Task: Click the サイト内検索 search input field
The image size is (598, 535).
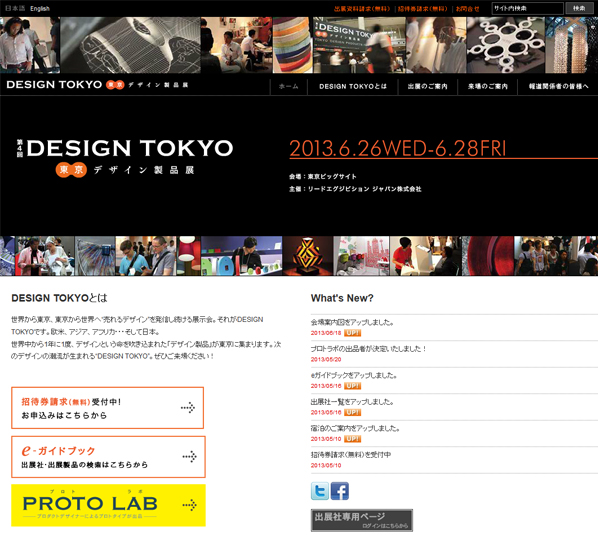Action: coord(527,8)
